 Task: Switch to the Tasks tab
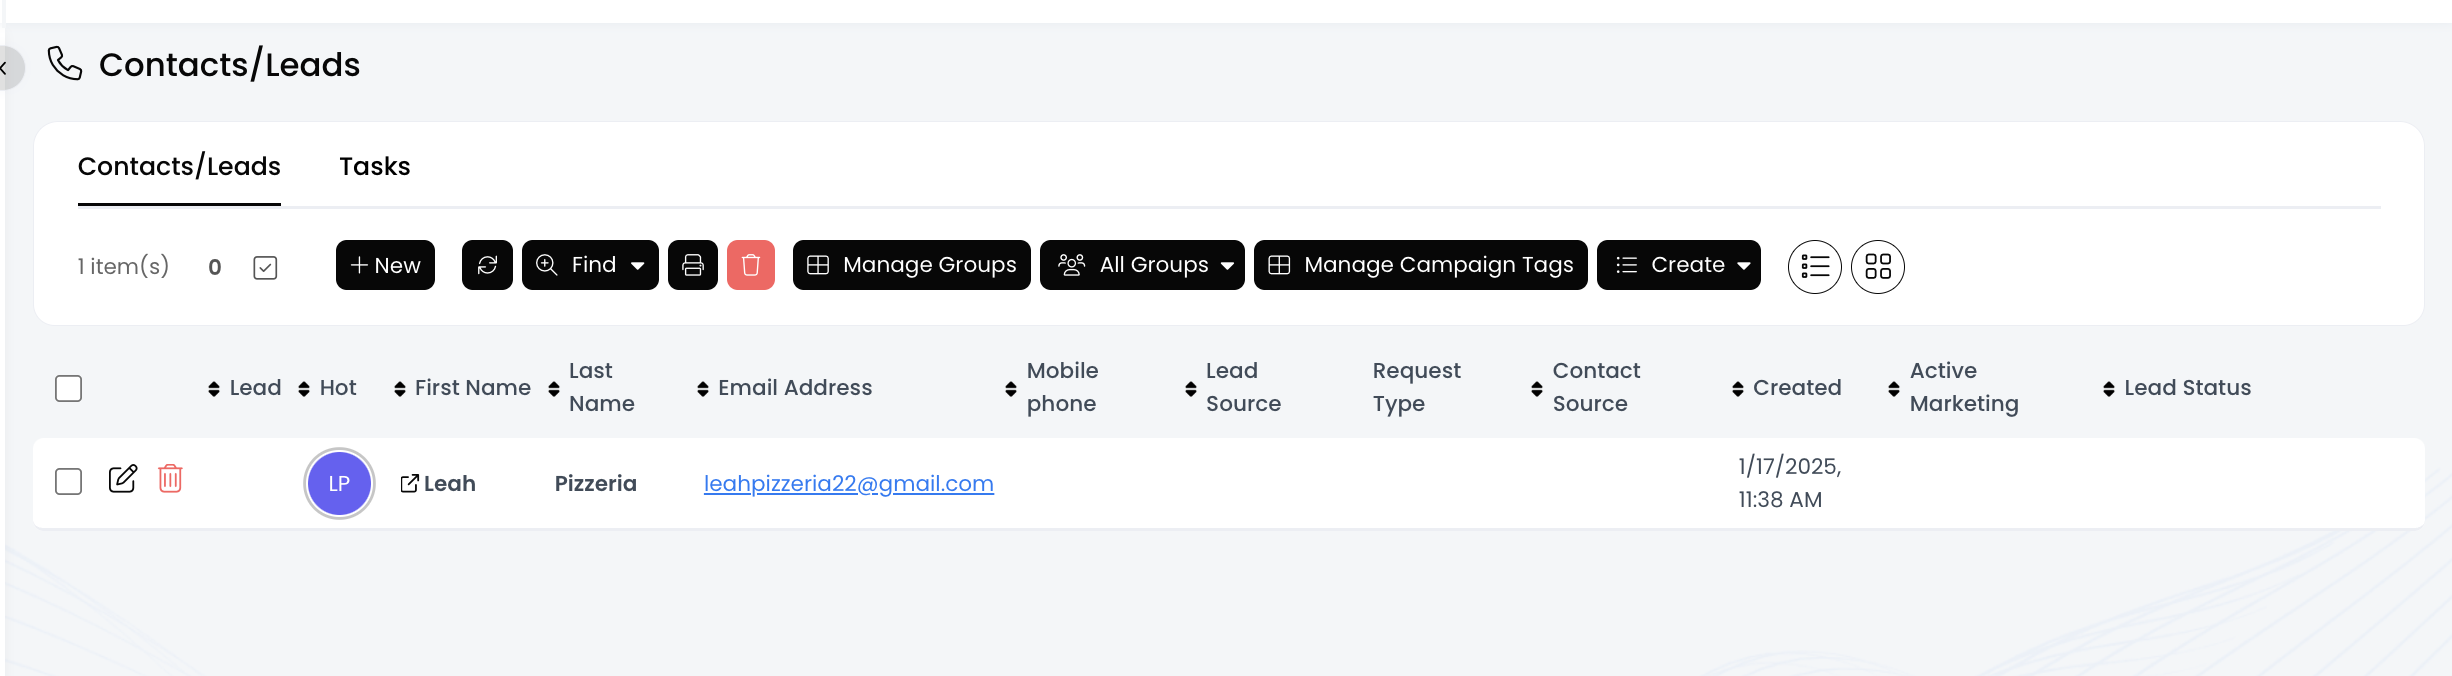pos(375,166)
